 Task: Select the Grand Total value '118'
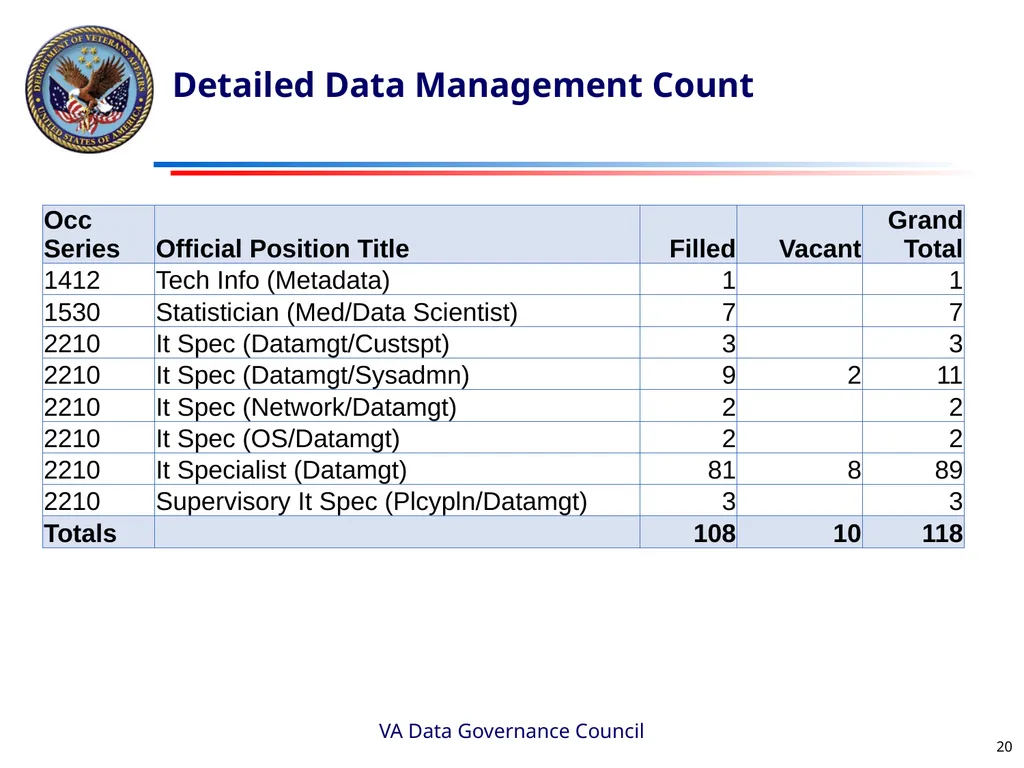point(913,532)
